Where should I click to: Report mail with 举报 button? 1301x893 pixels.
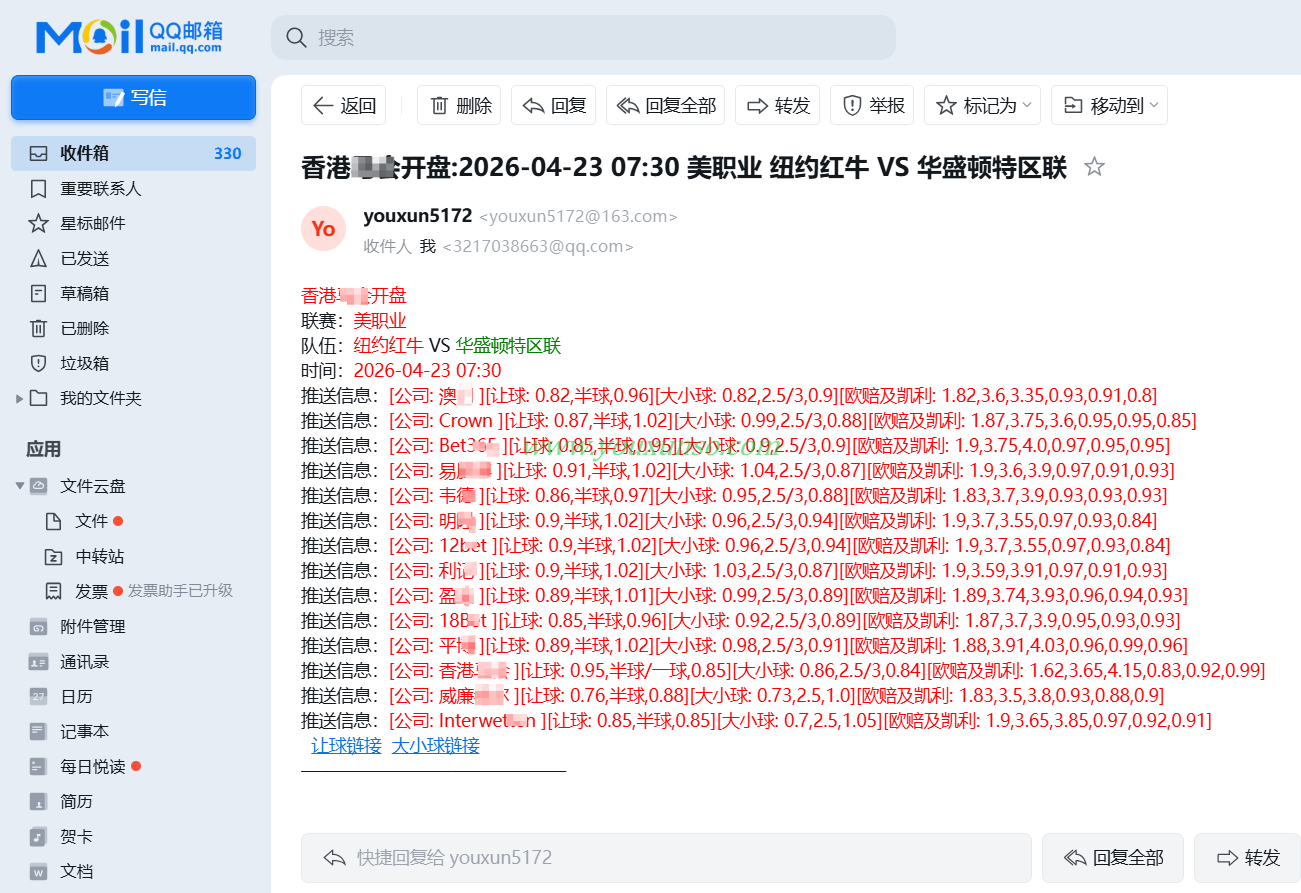click(x=873, y=105)
